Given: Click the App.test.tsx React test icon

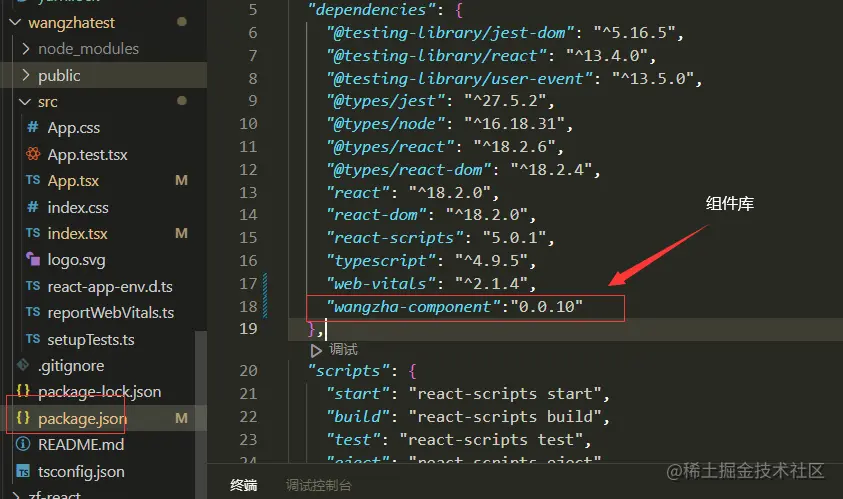Looking at the screenshot, I should tap(33, 154).
